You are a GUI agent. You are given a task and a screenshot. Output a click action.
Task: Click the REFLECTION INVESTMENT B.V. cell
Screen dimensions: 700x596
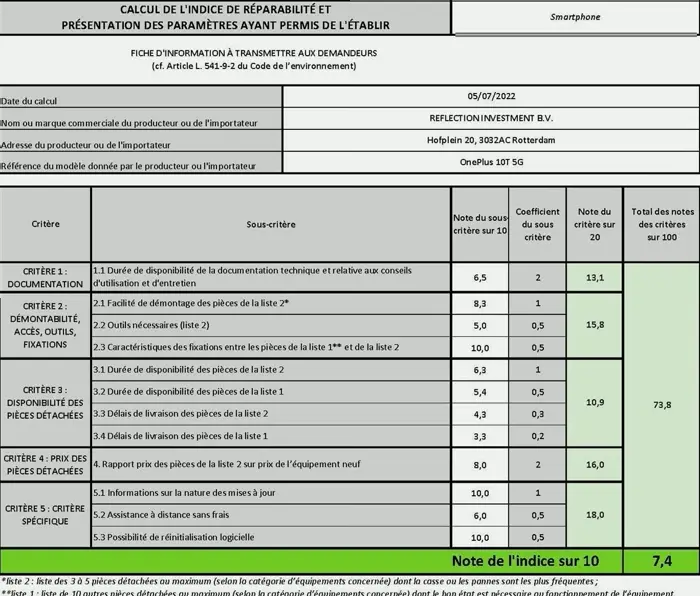pos(491,118)
